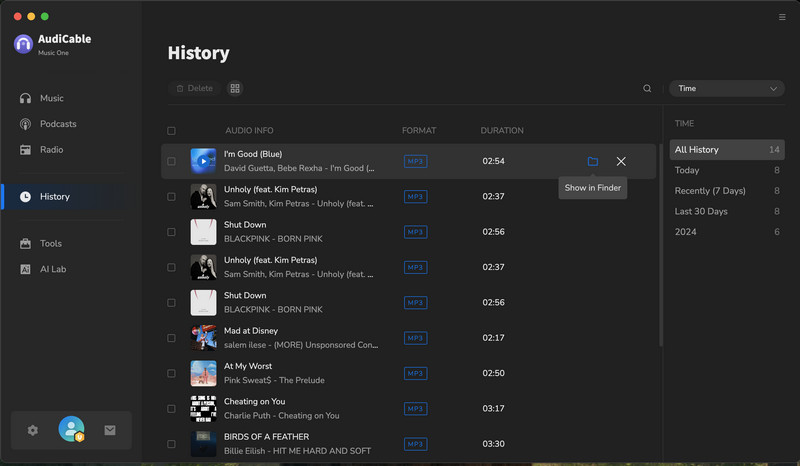Viewport: 800px width, 466px height.
Task: Select the All History filter
Action: pyautogui.click(x=727, y=150)
